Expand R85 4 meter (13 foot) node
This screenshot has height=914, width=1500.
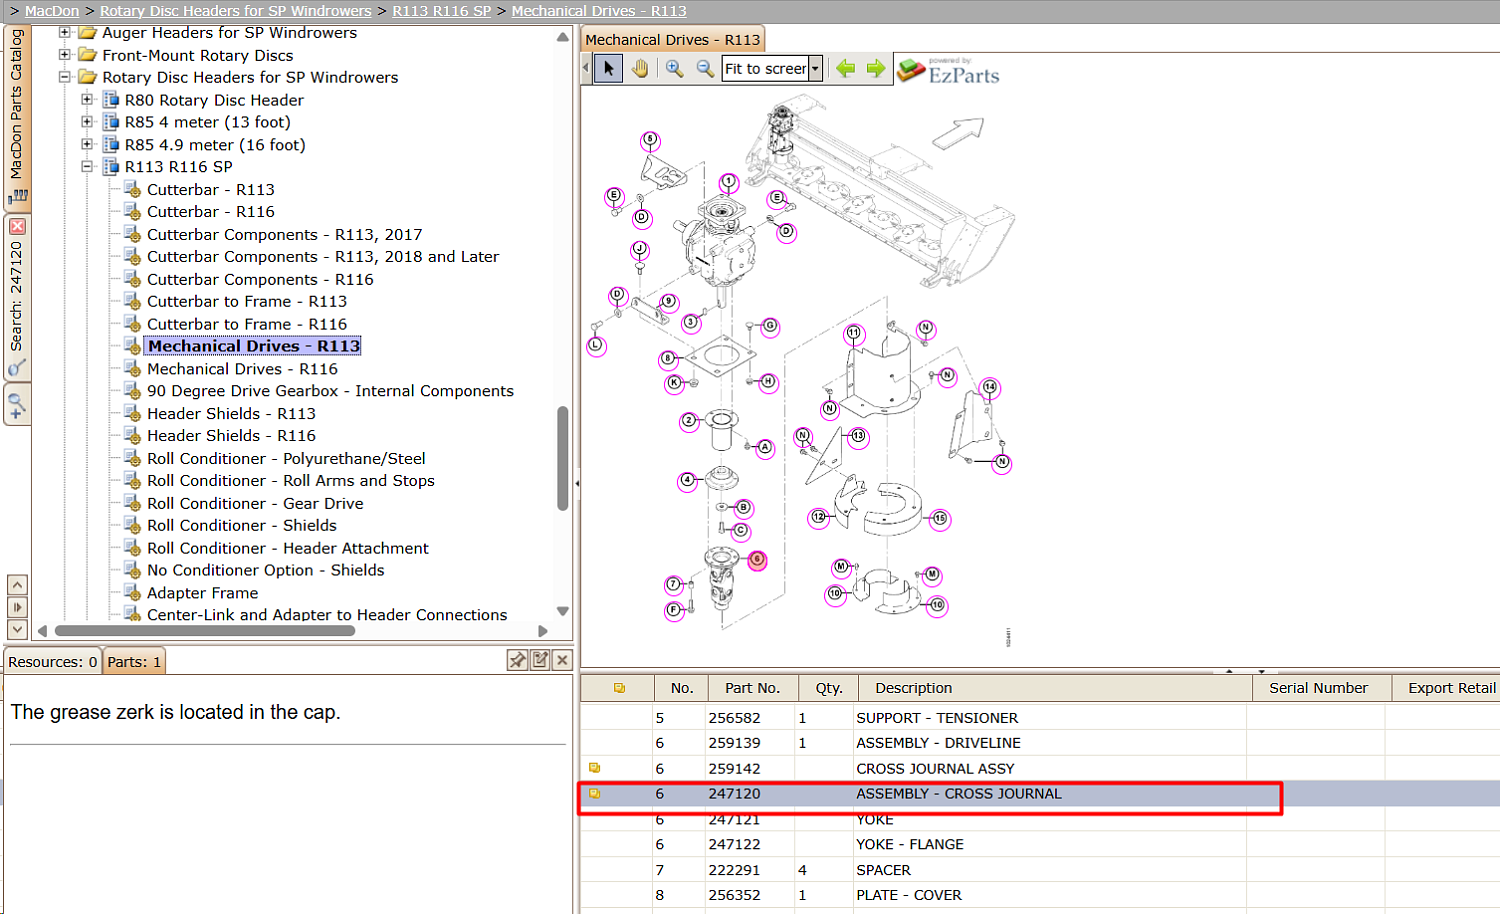pyautogui.click(x=87, y=122)
